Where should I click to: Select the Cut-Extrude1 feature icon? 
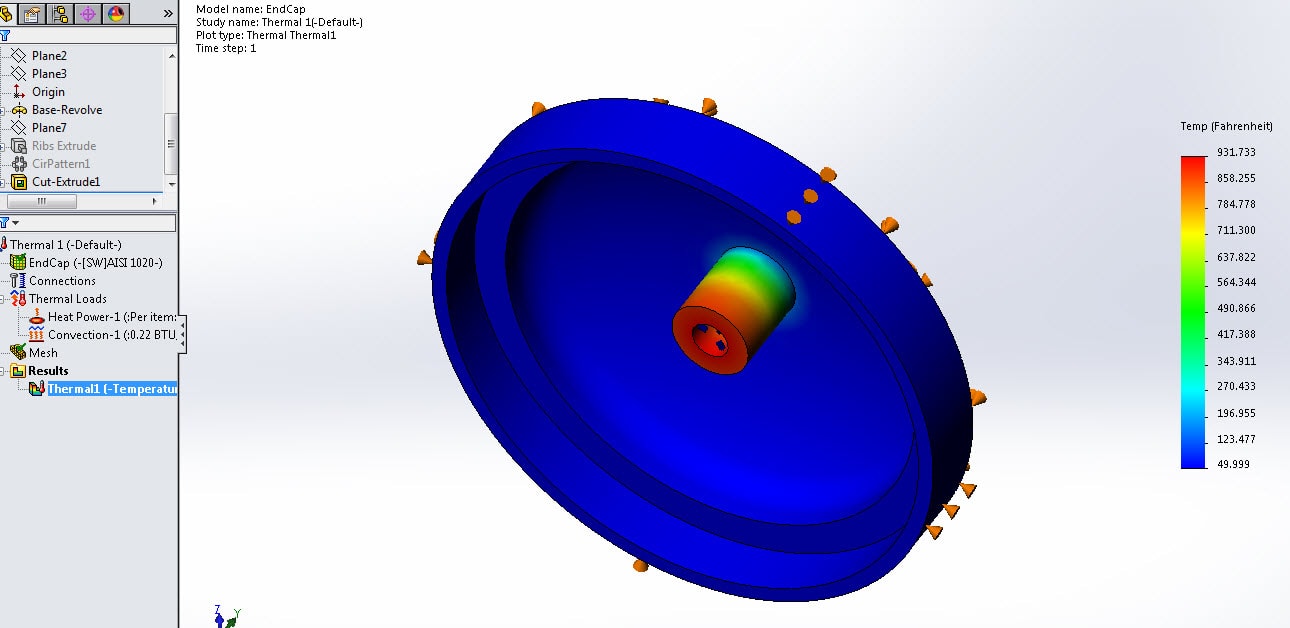point(18,182)
